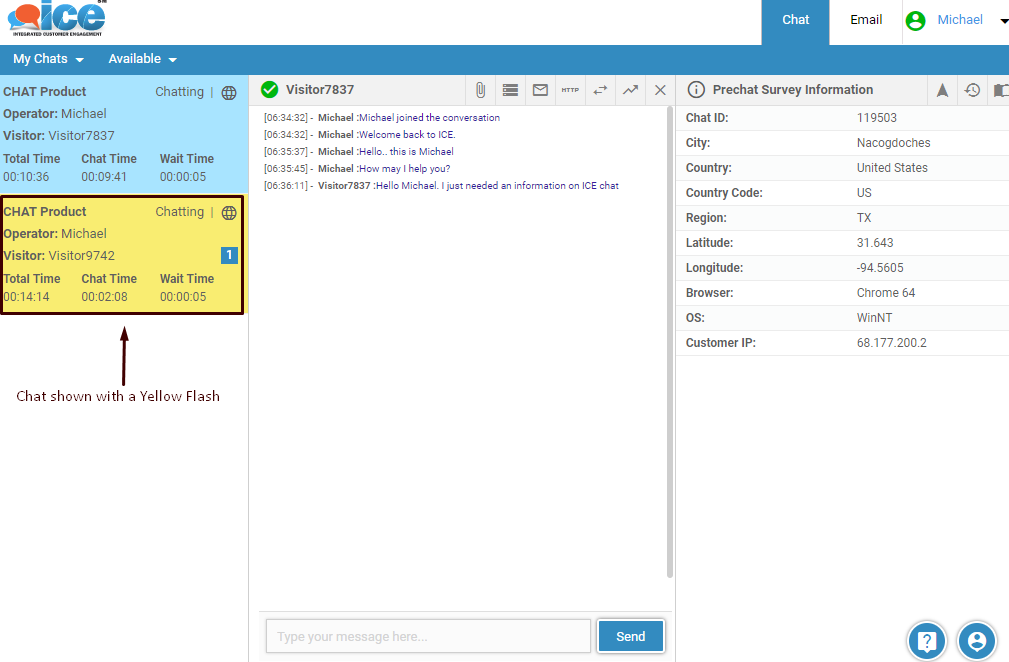Viewport: 1009px width, 662px height.
Task: Click the paperclip attachment icon
Action: pyautogui.click(x=480, y=90)
